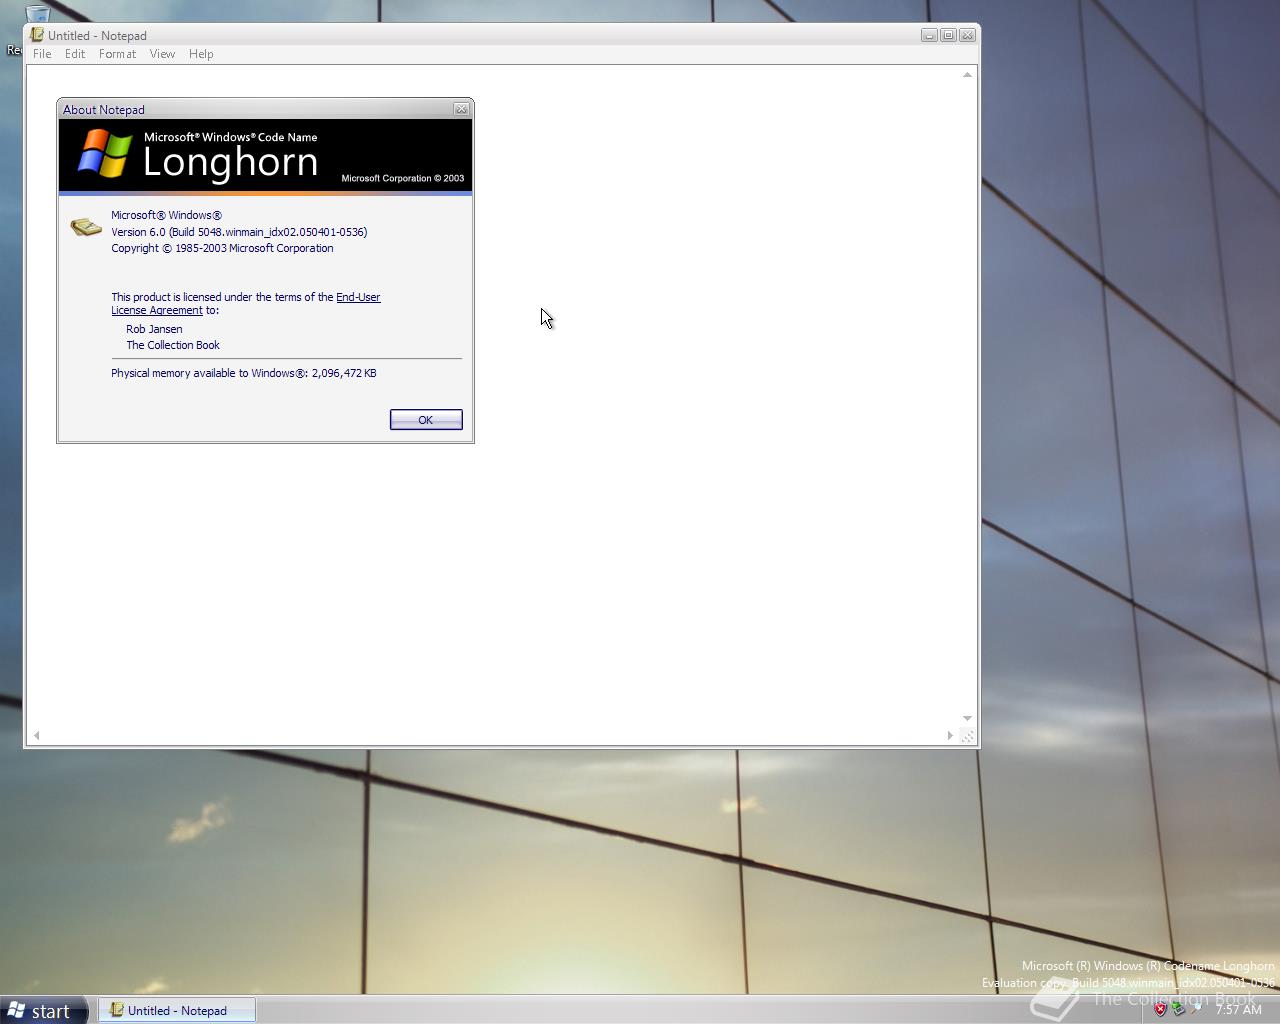Image resolution: width=1280 pixels, height=1024 pixels.
Task: Maximize the Notepad window
Action: (948, 35)
